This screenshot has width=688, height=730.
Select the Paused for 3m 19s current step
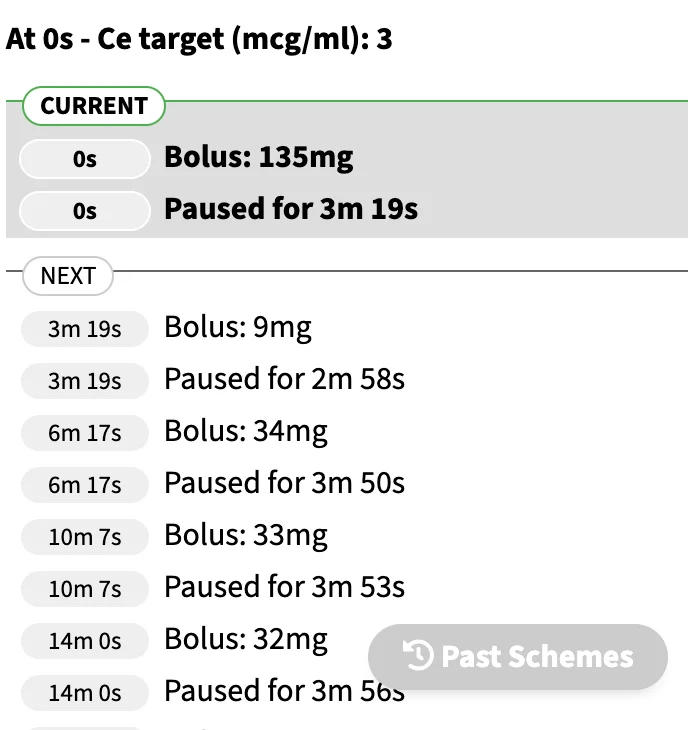[x=291, y=209]
